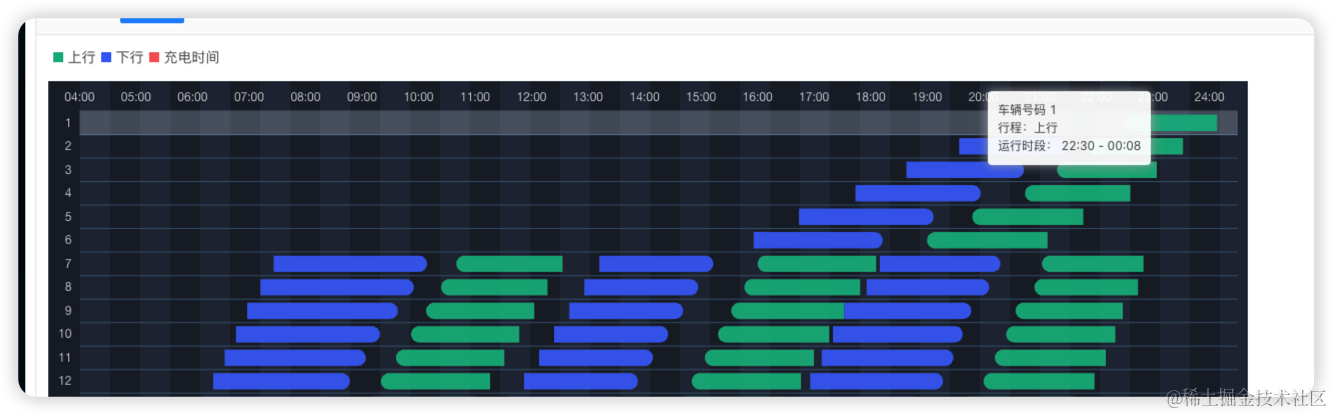Click the 05:00 time axis label

[x=136, y=97]
